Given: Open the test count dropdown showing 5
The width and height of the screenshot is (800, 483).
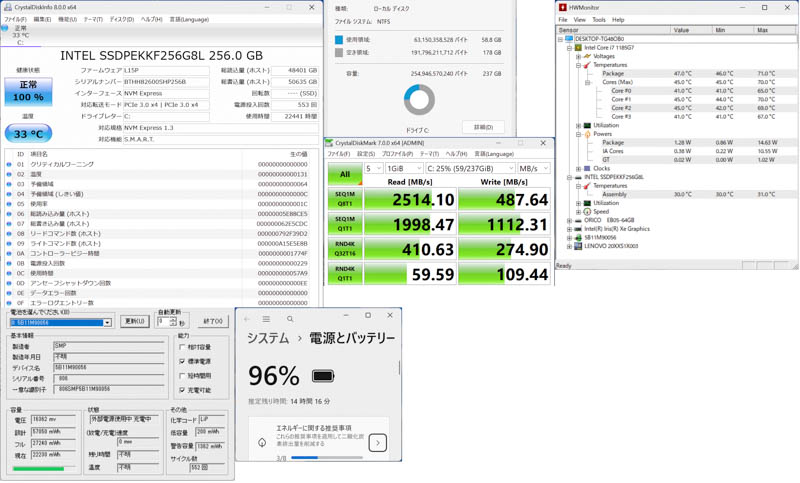Looking at the screenshot, I should pyautogui.click(x=373, y=168).
